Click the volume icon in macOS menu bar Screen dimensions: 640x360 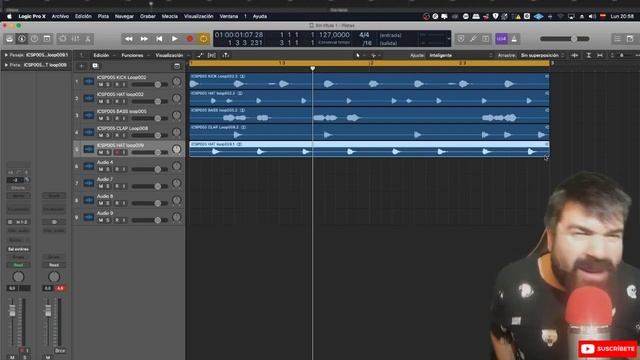[x=592, y=16]
